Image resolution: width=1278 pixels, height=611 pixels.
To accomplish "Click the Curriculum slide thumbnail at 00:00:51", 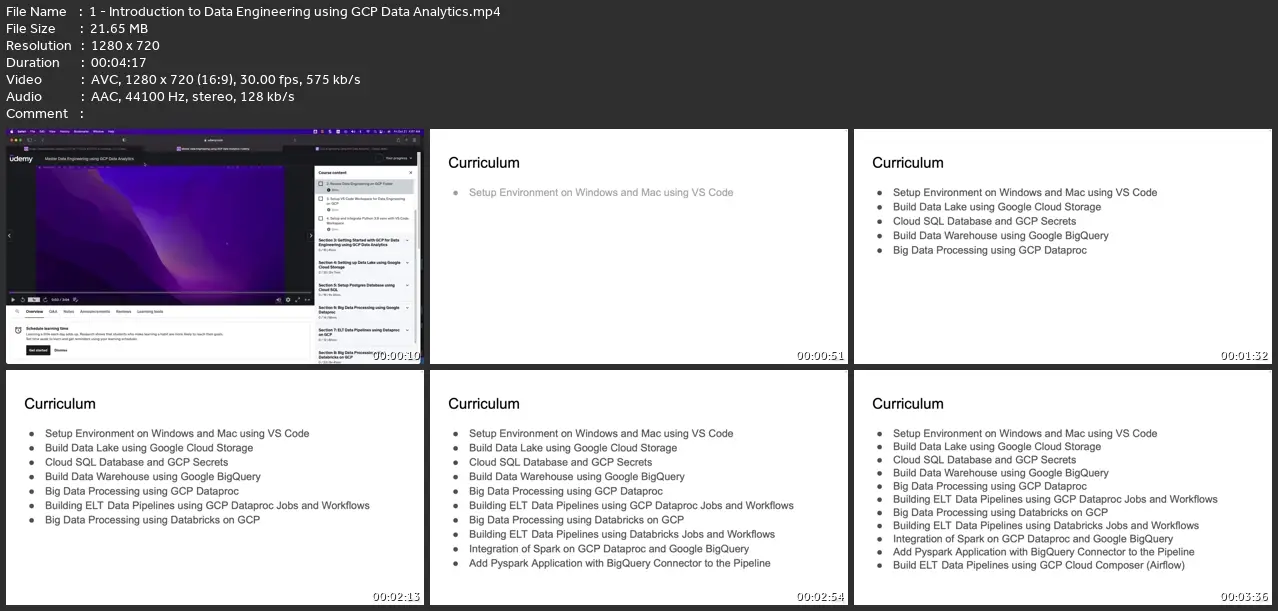I will point(639,246).
